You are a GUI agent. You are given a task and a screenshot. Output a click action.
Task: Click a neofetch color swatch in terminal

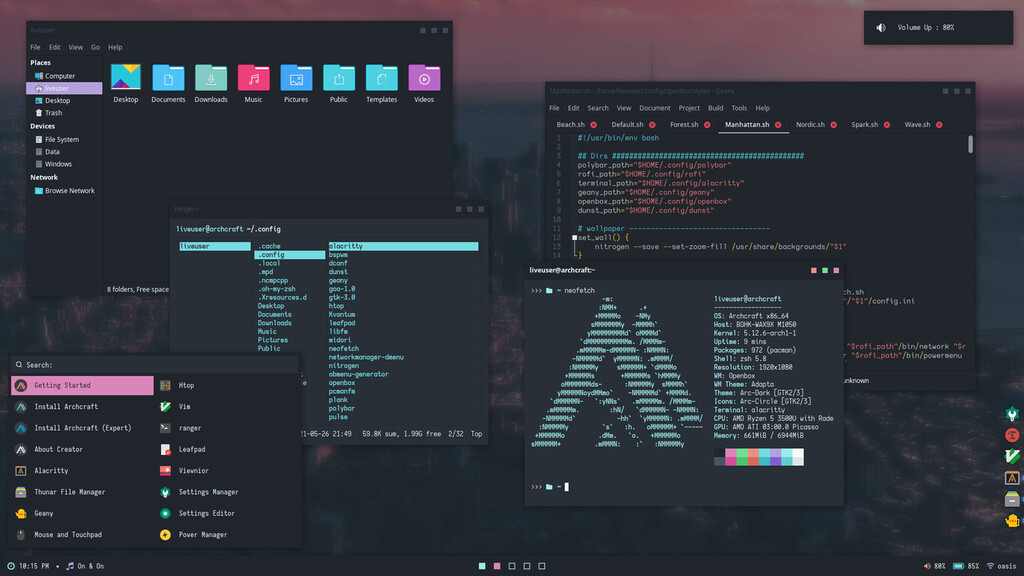755,456
